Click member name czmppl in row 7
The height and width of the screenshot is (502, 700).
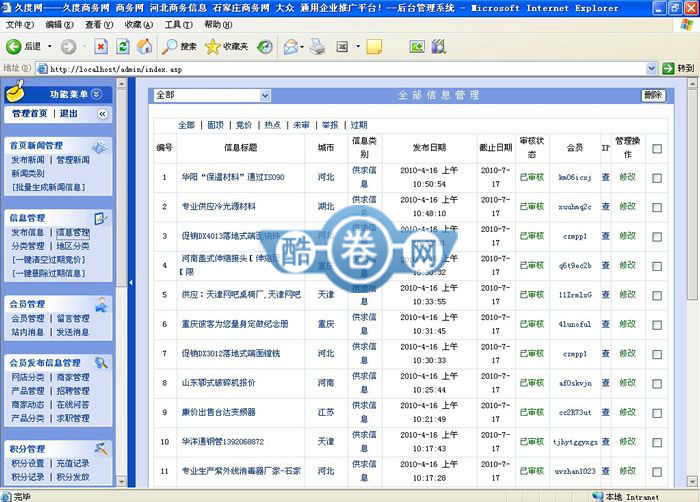tap(575, 354)
